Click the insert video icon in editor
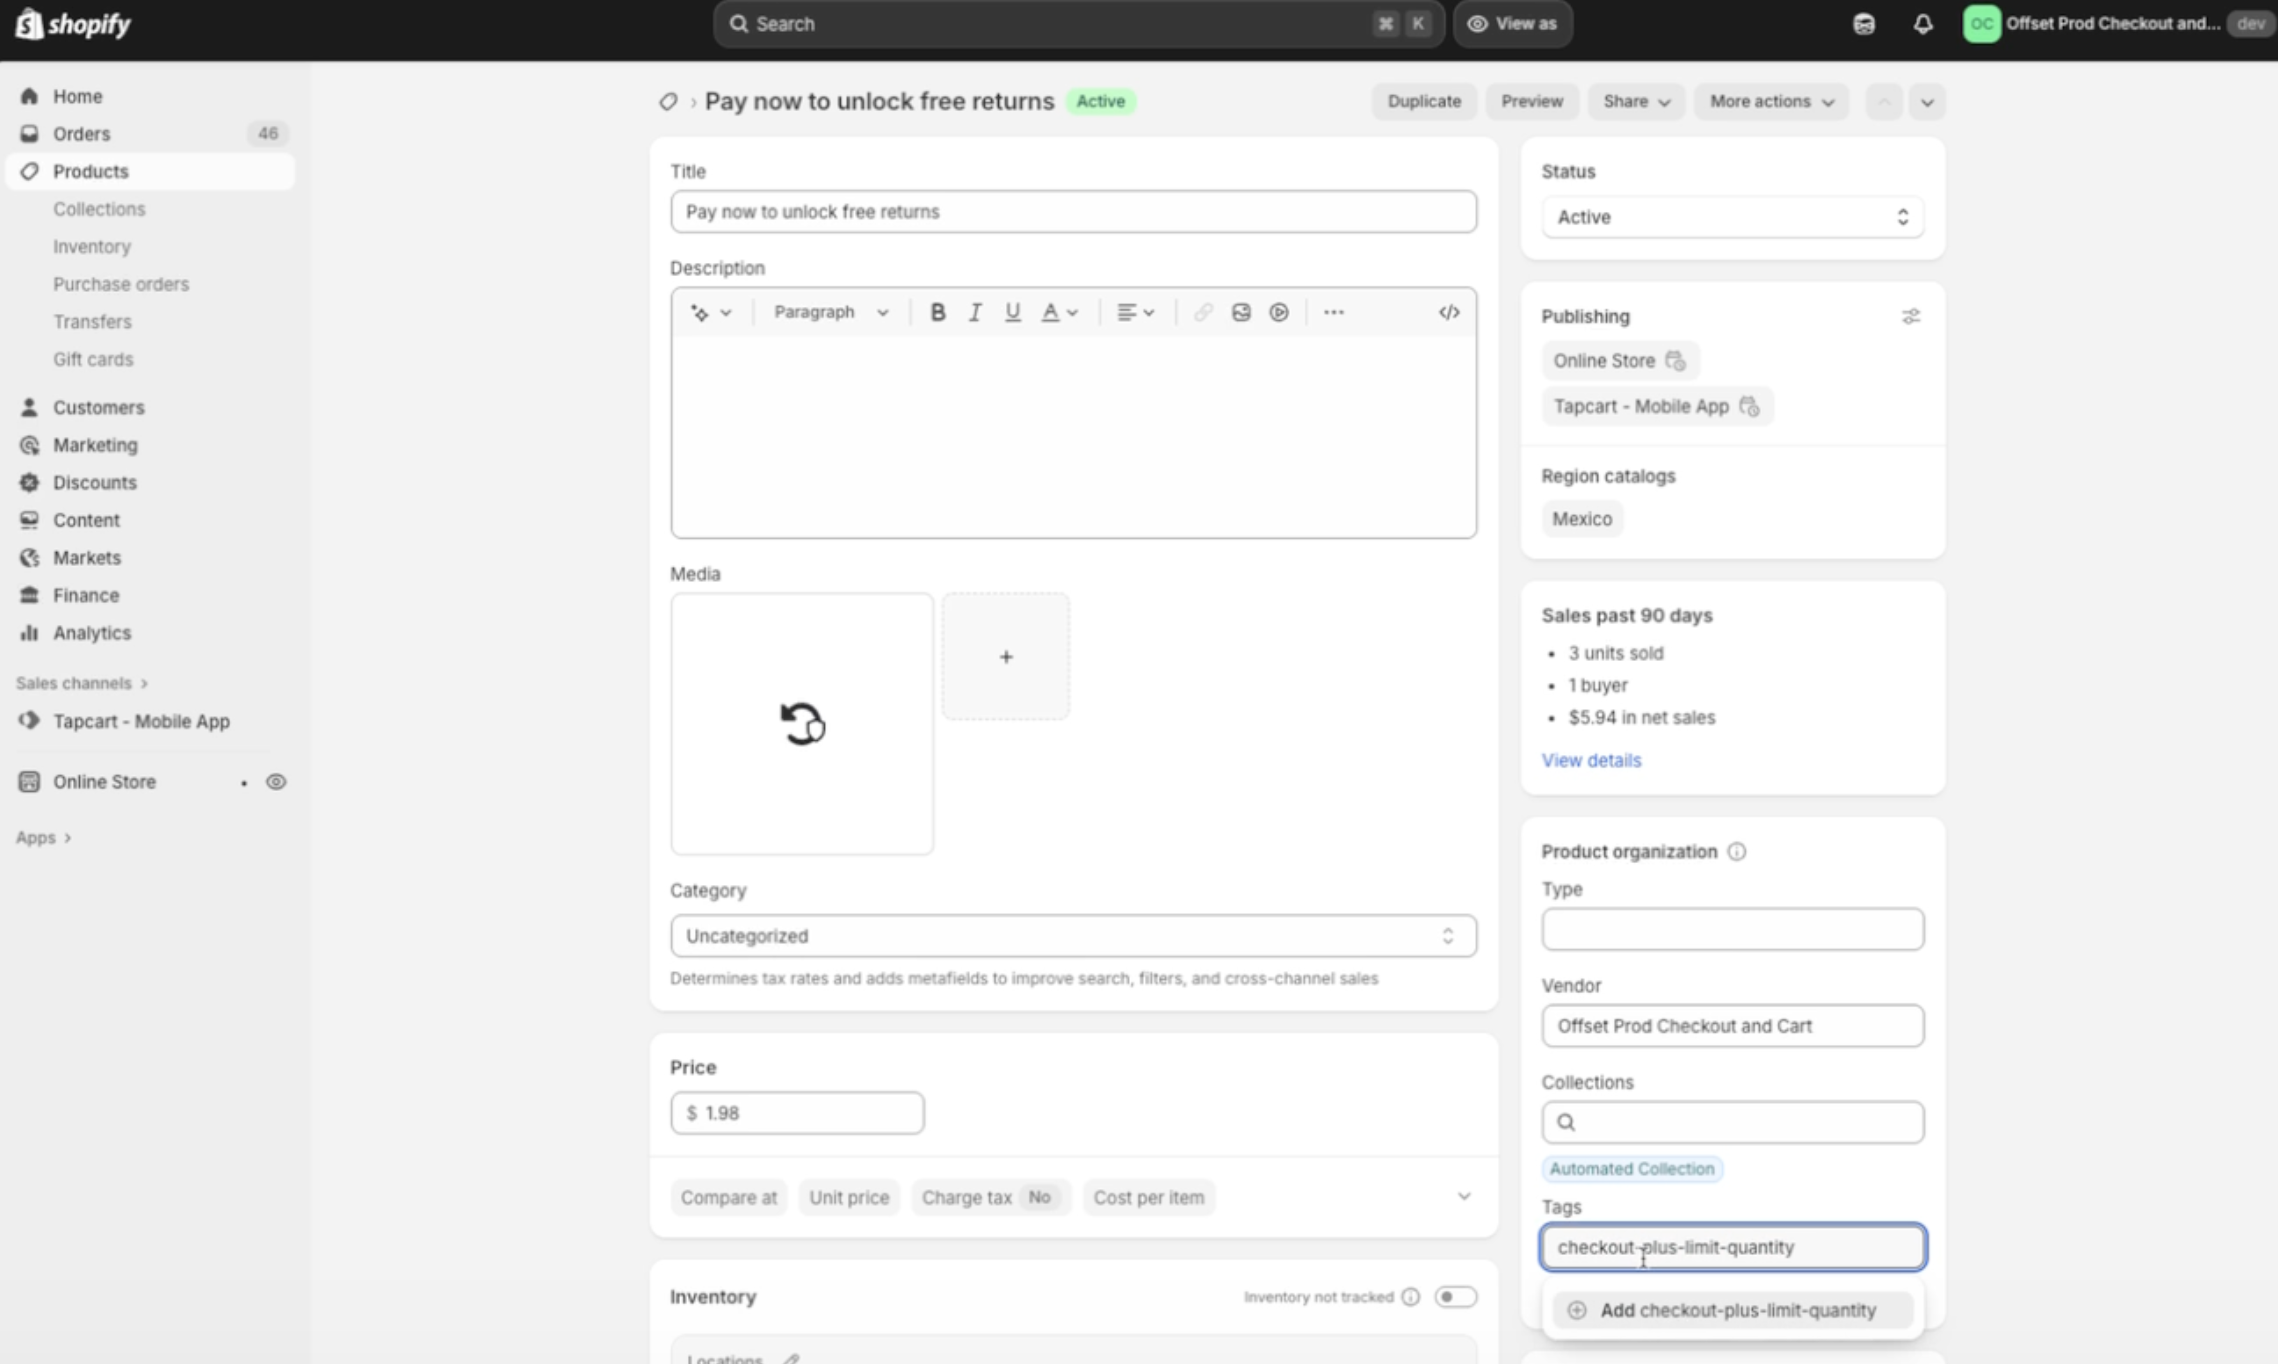 point(1278,312)
